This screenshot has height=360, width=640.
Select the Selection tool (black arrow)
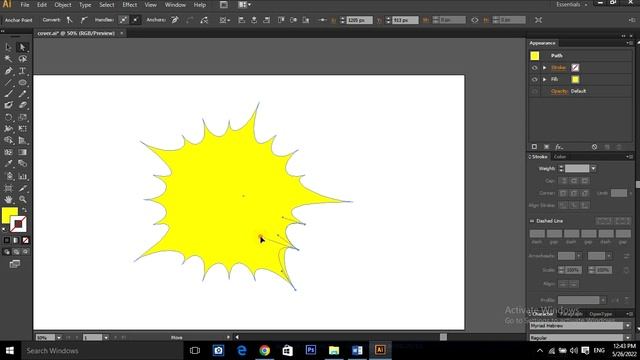8,47
